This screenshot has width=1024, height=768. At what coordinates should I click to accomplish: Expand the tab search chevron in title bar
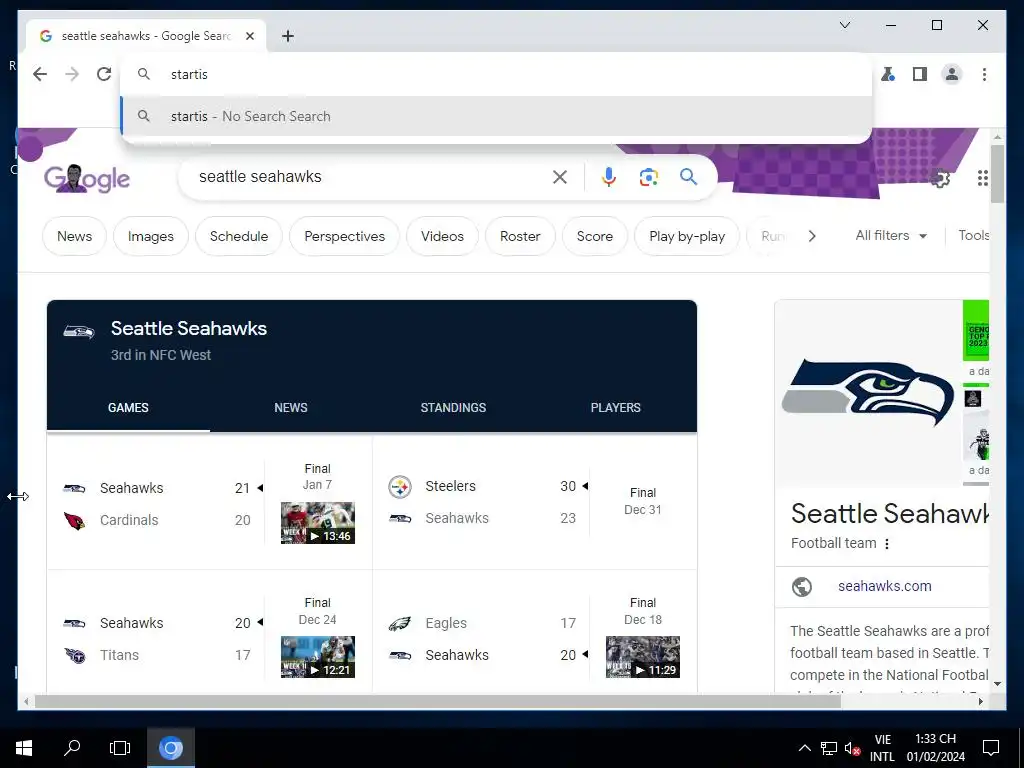click(844, 25)
